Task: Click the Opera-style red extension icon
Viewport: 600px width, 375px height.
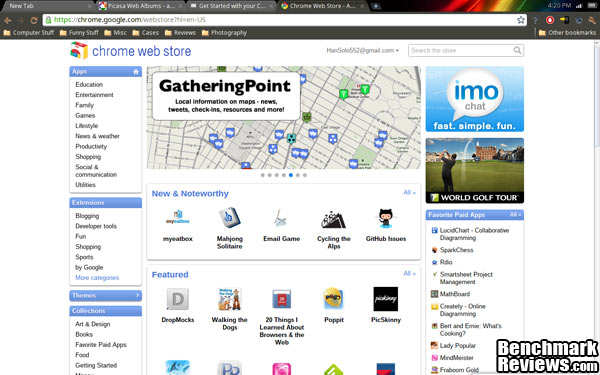Action: (550, 20)
